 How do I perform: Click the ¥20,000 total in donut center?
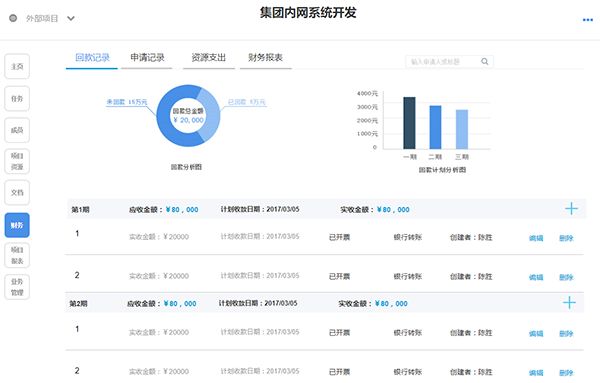188,120
